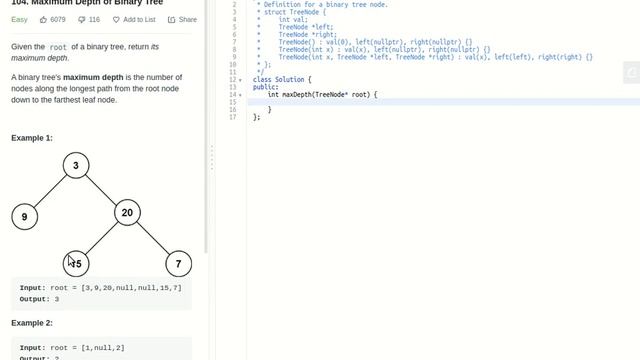Collapse the class Solution fold arrow at line 12
The height and width of the screenshot is (360, 640).
(x=240, y=80)
